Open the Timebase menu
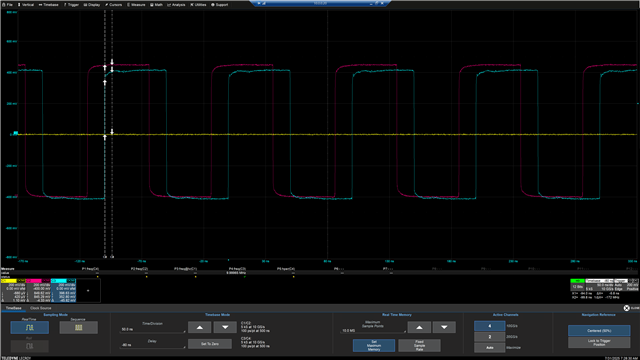The width and height of the screenshot is (640, 360). pyautogui.click(x=49, y=4)
